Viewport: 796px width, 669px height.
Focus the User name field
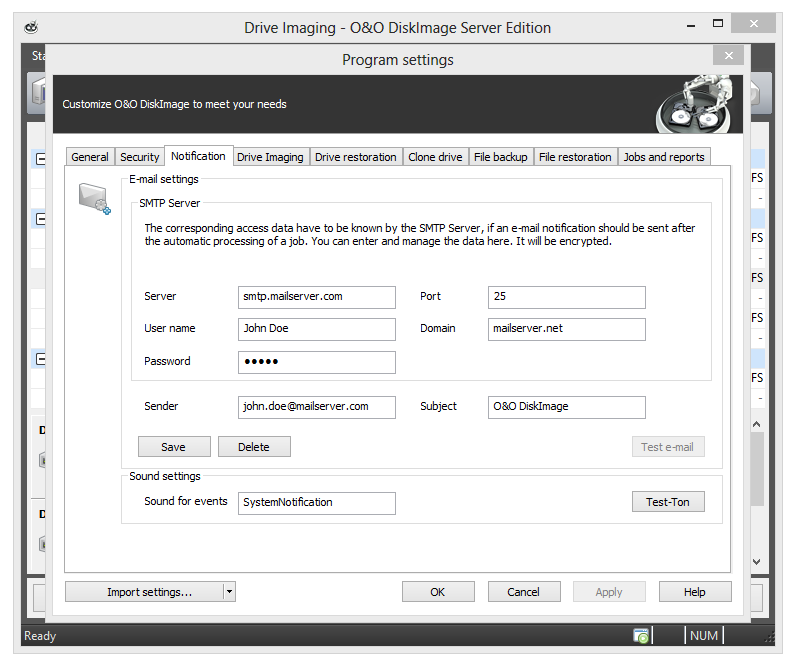[x=317, y=329]
